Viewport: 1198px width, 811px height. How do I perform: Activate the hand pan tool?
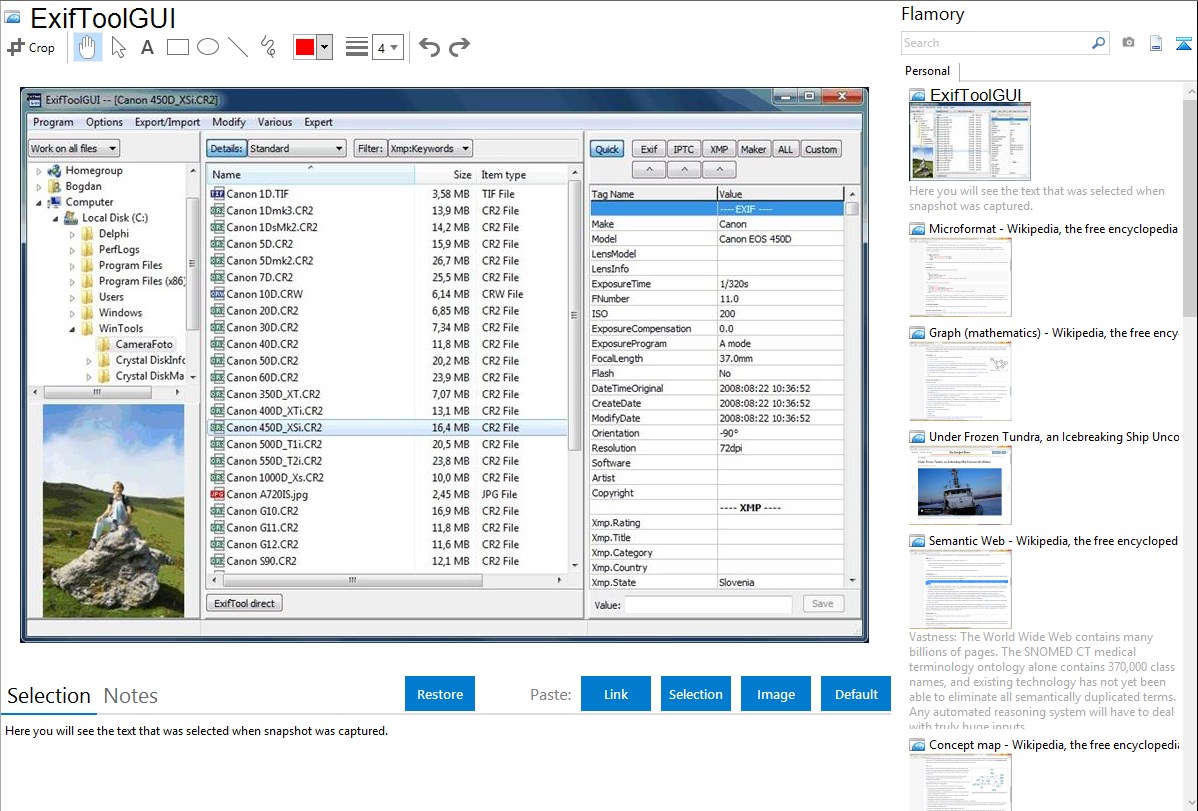[x=88, y=47]
